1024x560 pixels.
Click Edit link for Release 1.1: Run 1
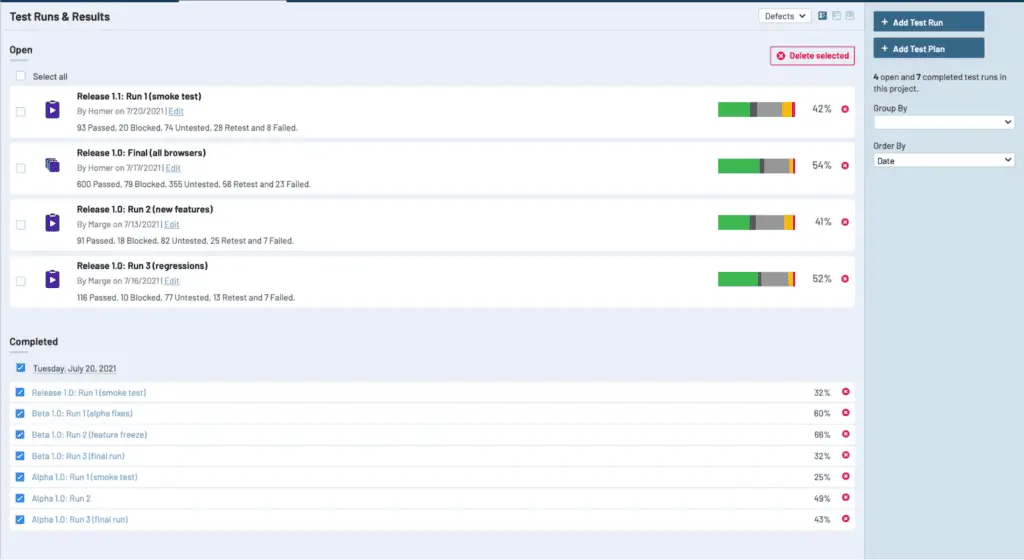coord(176,112)
